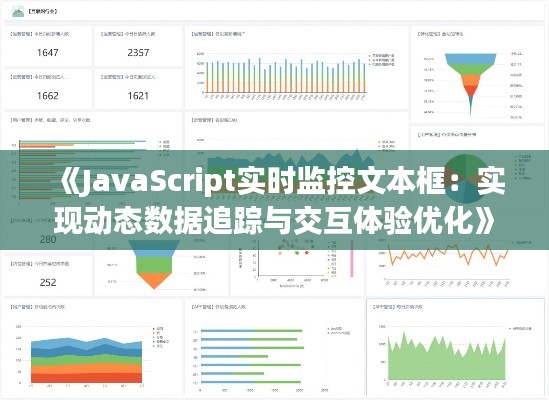Click the dashboard logo icon at top-left
Image resolution: width=549 pixels, height=400 pixels.
point(18,12)
